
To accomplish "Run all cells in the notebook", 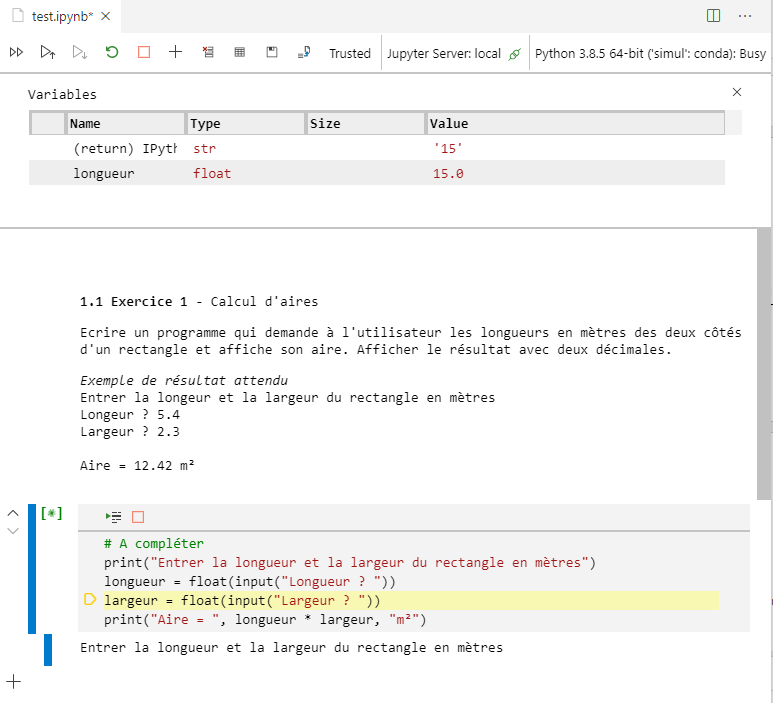I will tap(16, 52).
